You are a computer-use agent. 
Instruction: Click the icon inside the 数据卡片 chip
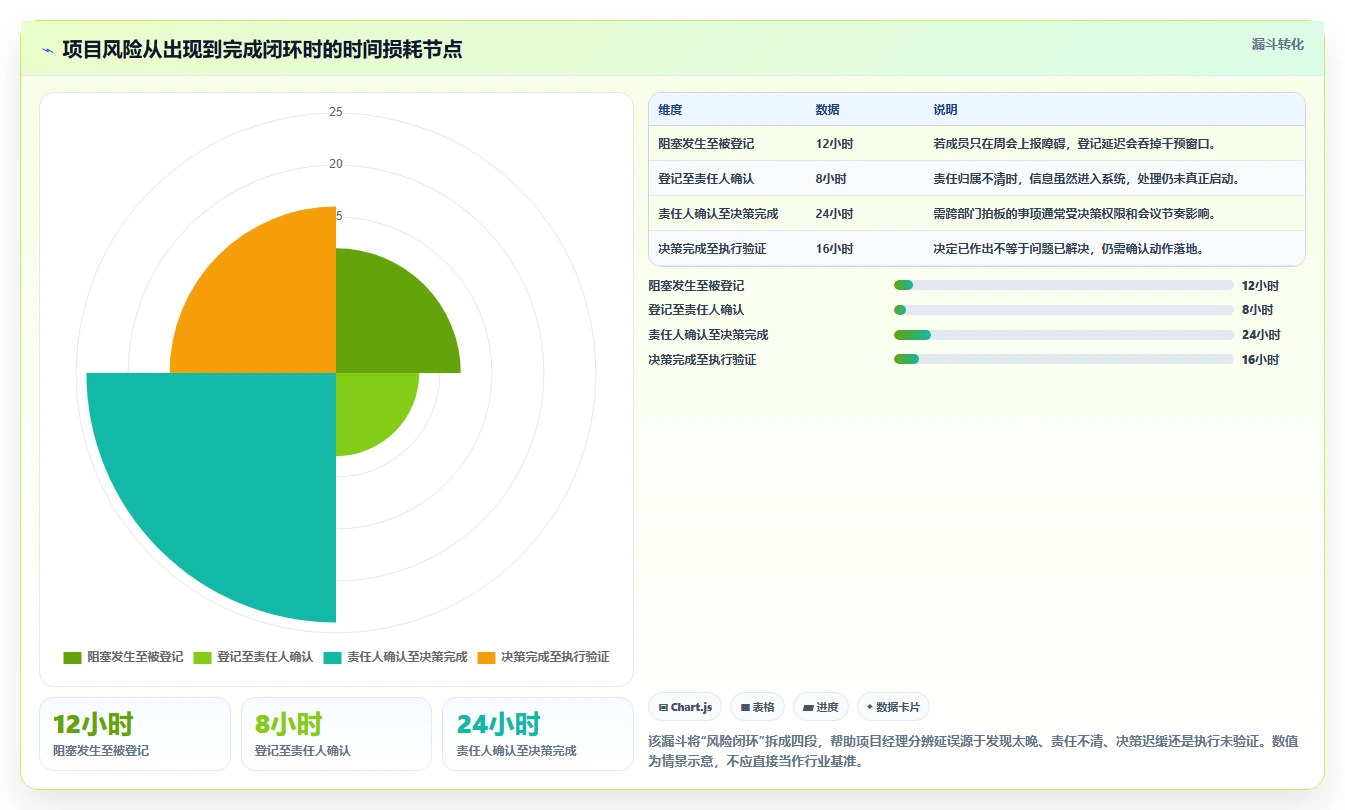(x=870, y=708)
